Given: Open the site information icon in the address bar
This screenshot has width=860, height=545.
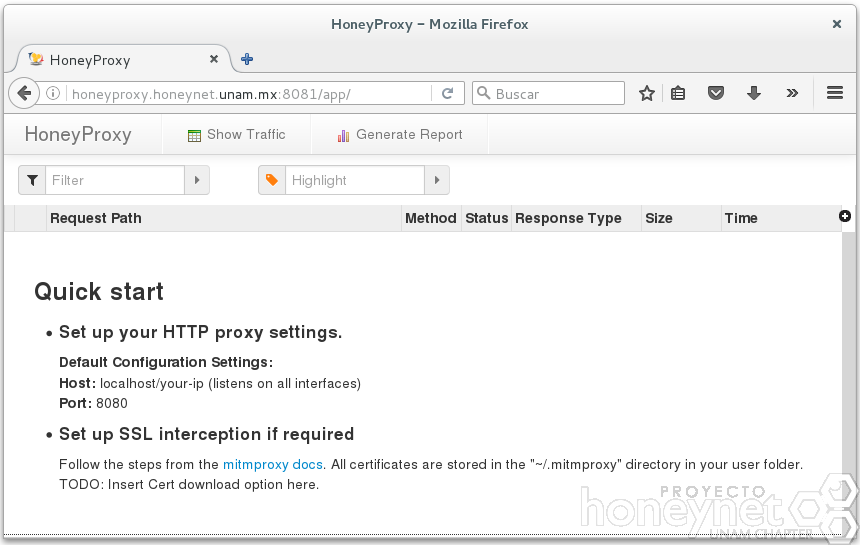Looking at the screenshot, I should pos(53,93).
